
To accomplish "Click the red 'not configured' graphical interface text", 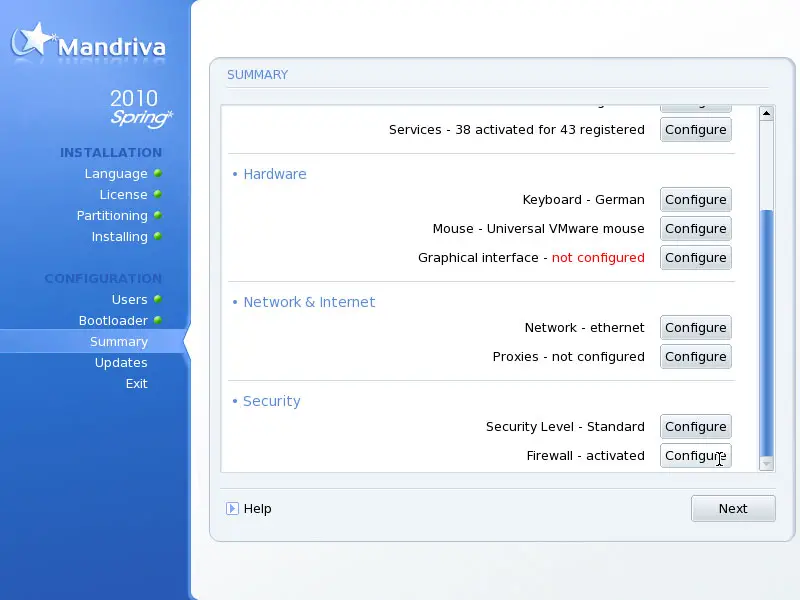I will (x=598, y=258).
